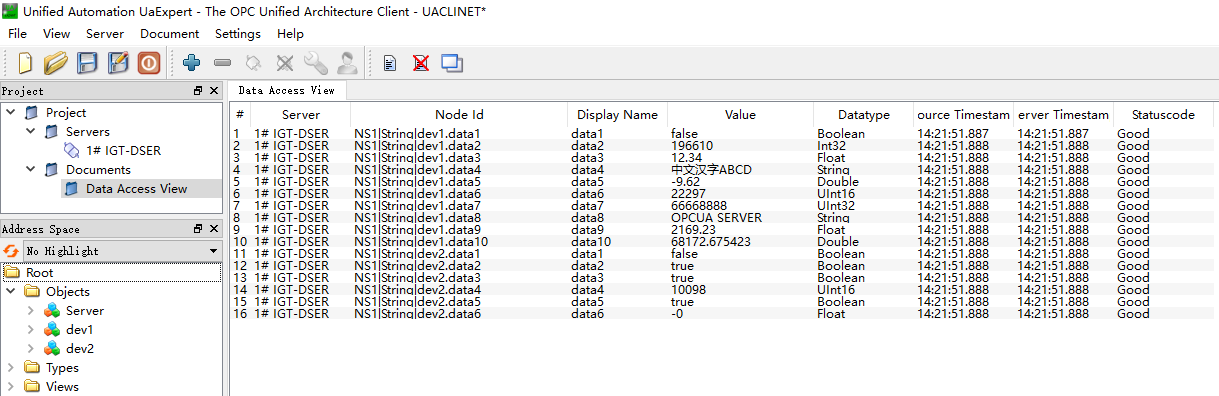This screenshot has width=1219, height=396.
Task: Click node id NS1|String|dev2.data6
Action: (417, 314)
